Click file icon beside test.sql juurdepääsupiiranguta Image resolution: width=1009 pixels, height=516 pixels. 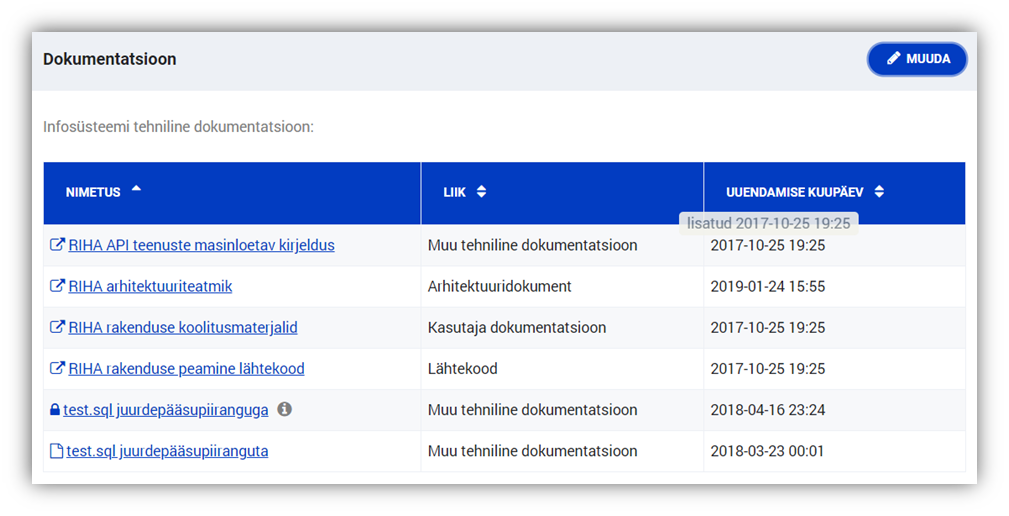pos(56,451)
